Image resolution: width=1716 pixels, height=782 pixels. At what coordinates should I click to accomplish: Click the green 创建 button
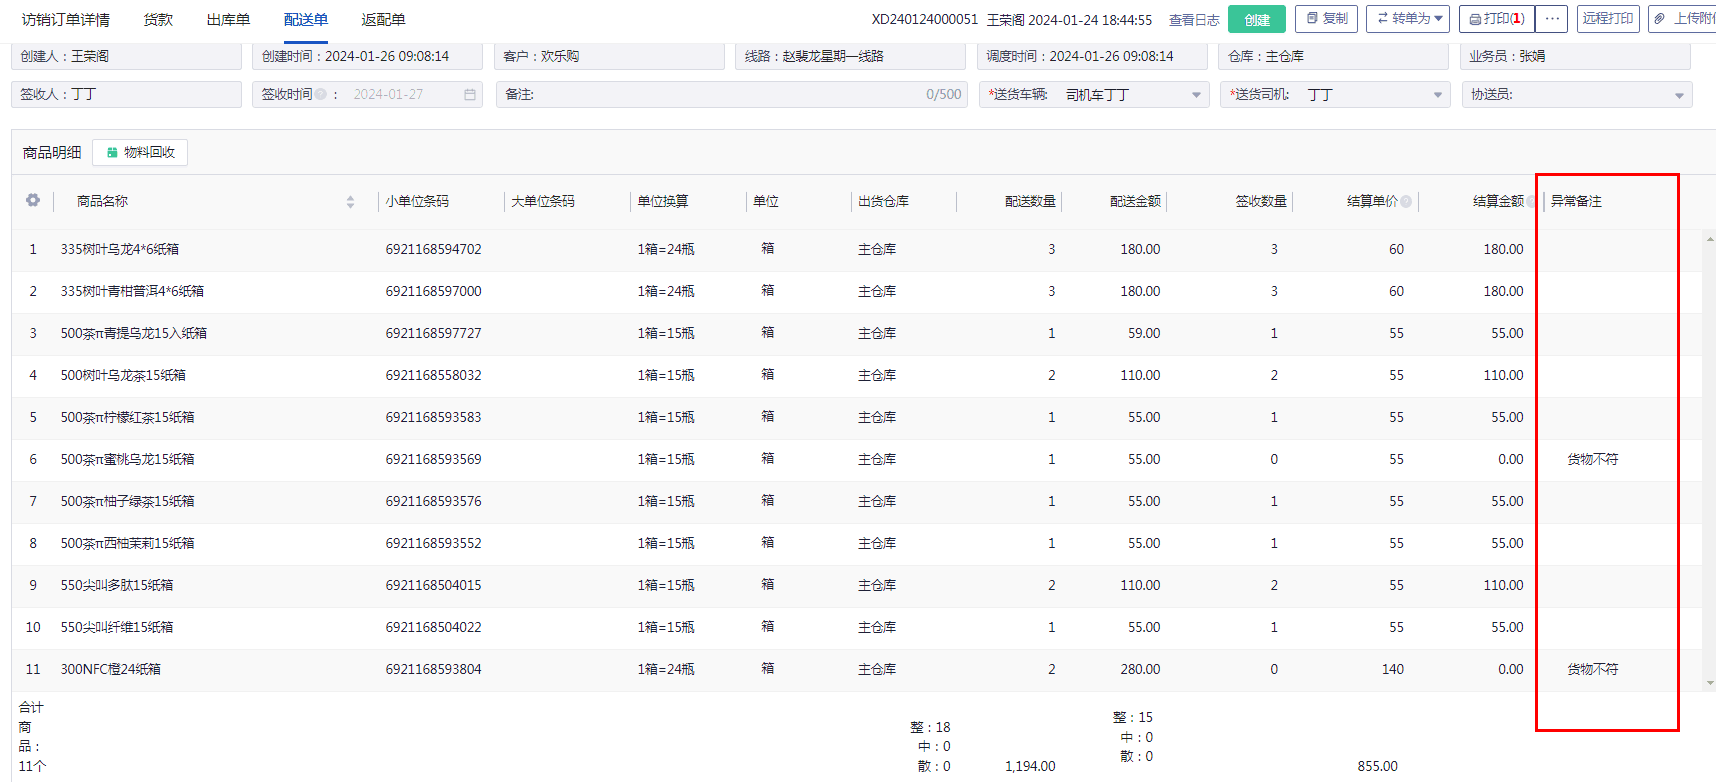[x=1257, y=19]
